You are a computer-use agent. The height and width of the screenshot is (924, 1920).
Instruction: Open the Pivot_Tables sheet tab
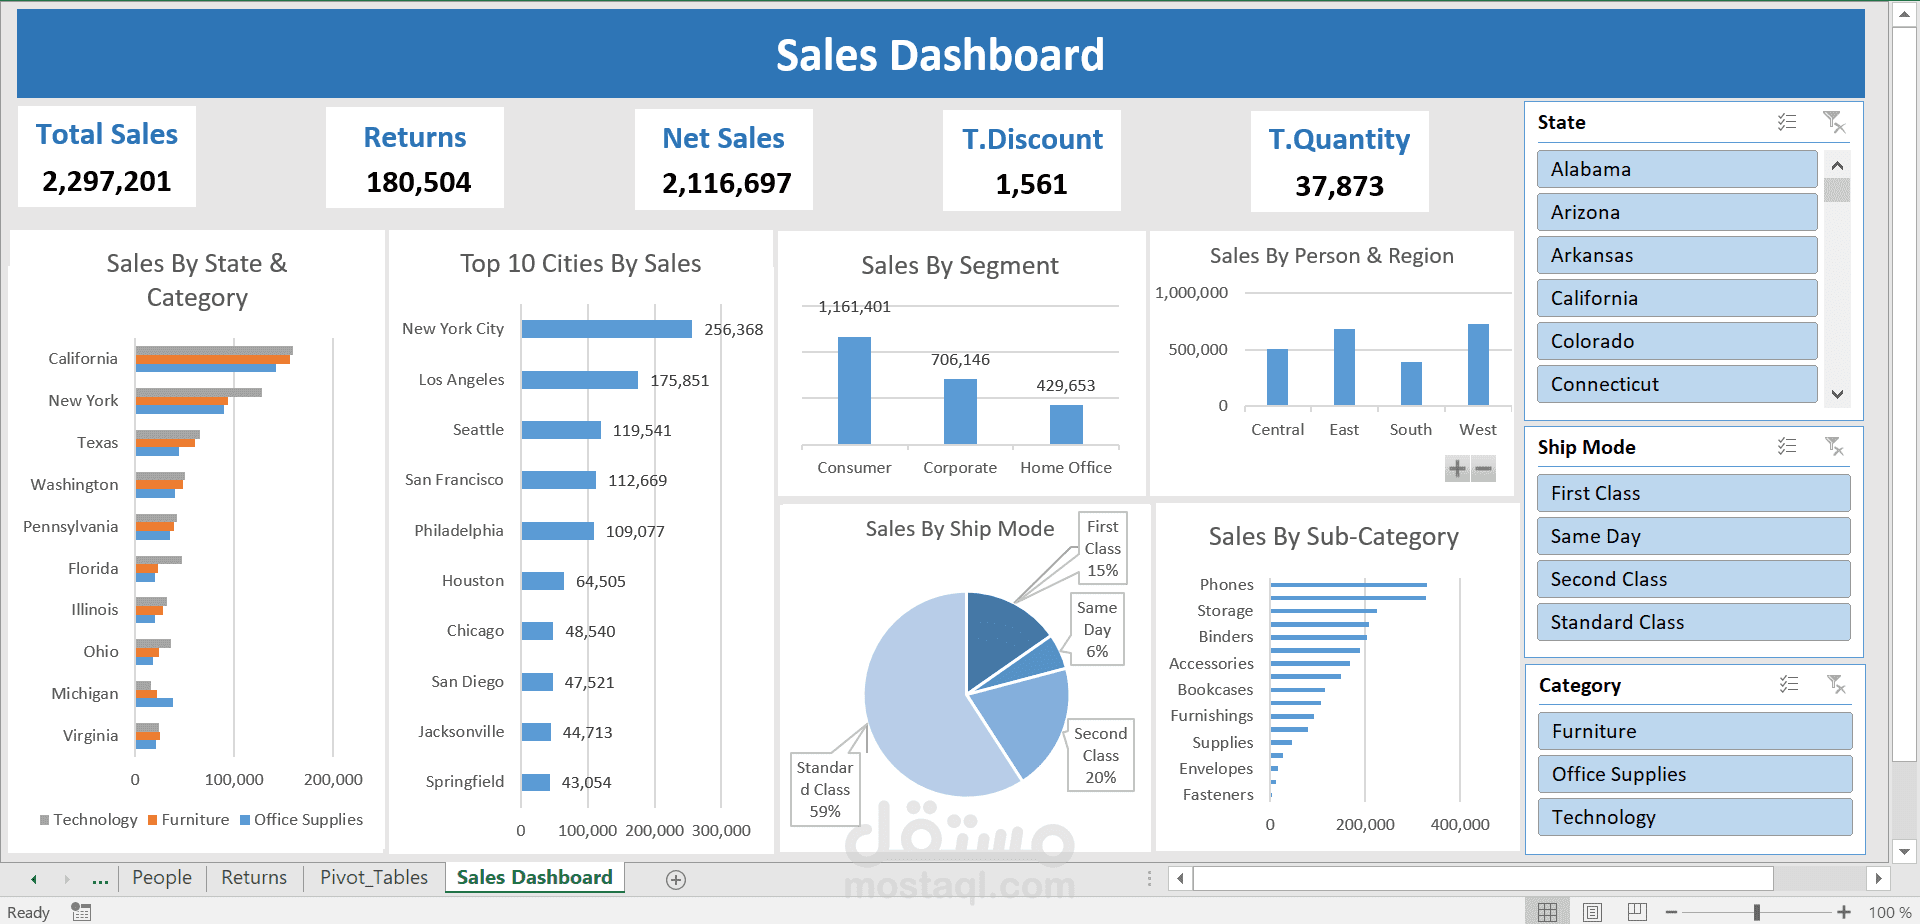[x=374, y=877]
